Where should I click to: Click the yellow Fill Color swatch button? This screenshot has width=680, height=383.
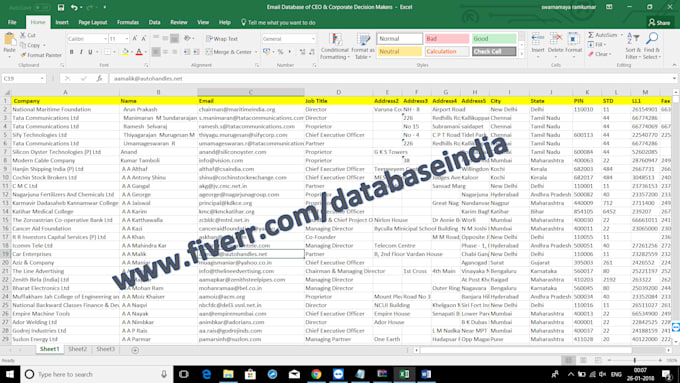click(125, 52)
